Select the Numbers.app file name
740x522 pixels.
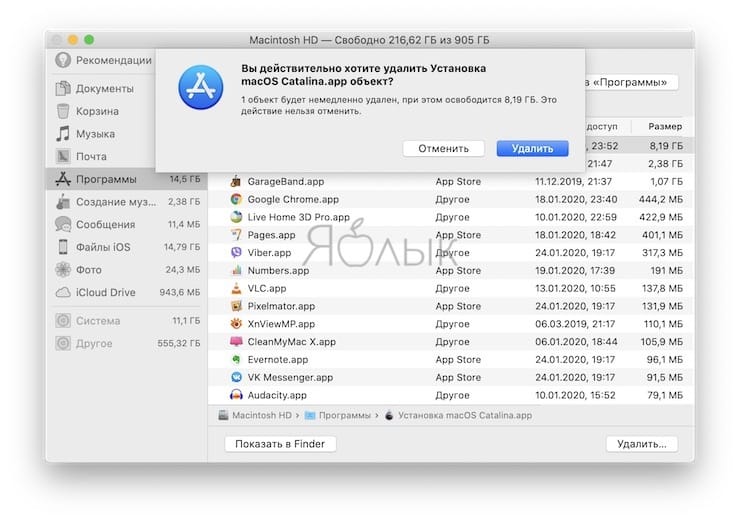(278, 270)
